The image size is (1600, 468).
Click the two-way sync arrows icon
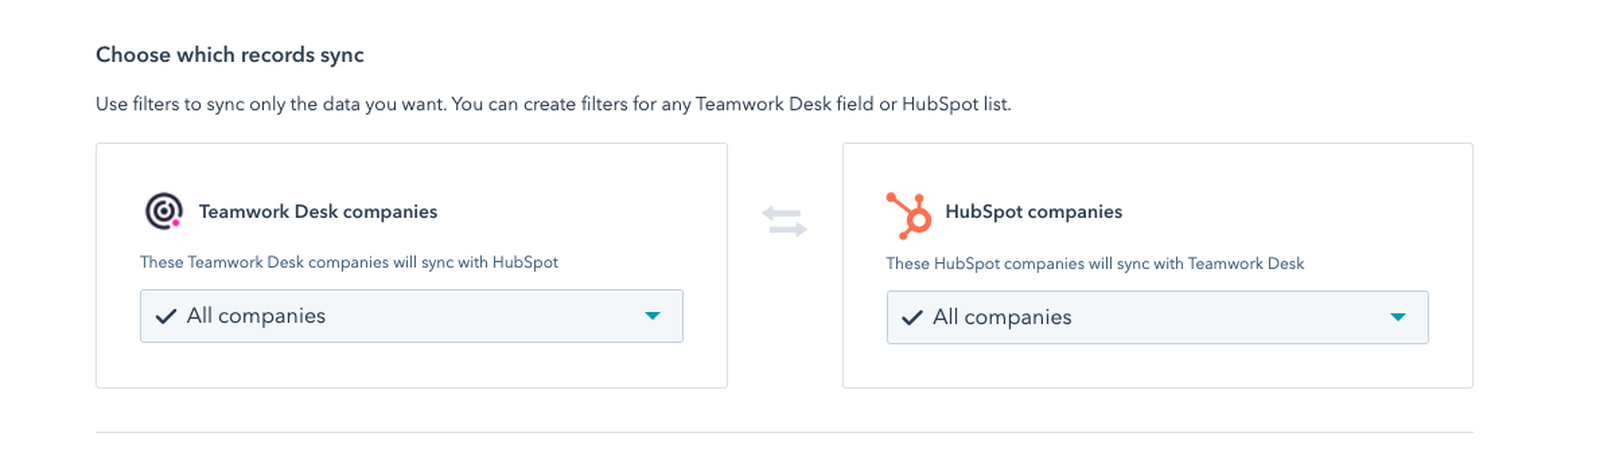784,221
